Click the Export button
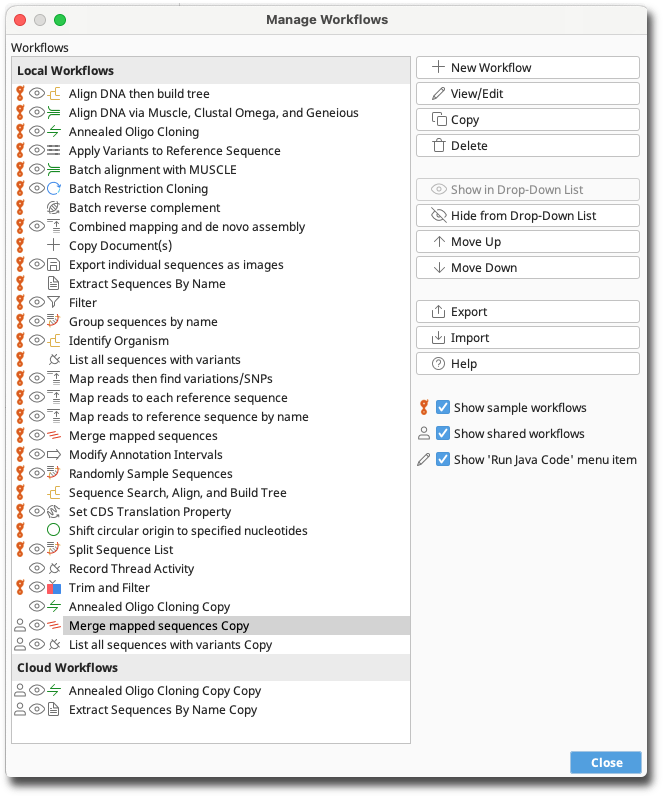This screenshot has height=796, width=664. pos(527,312)
